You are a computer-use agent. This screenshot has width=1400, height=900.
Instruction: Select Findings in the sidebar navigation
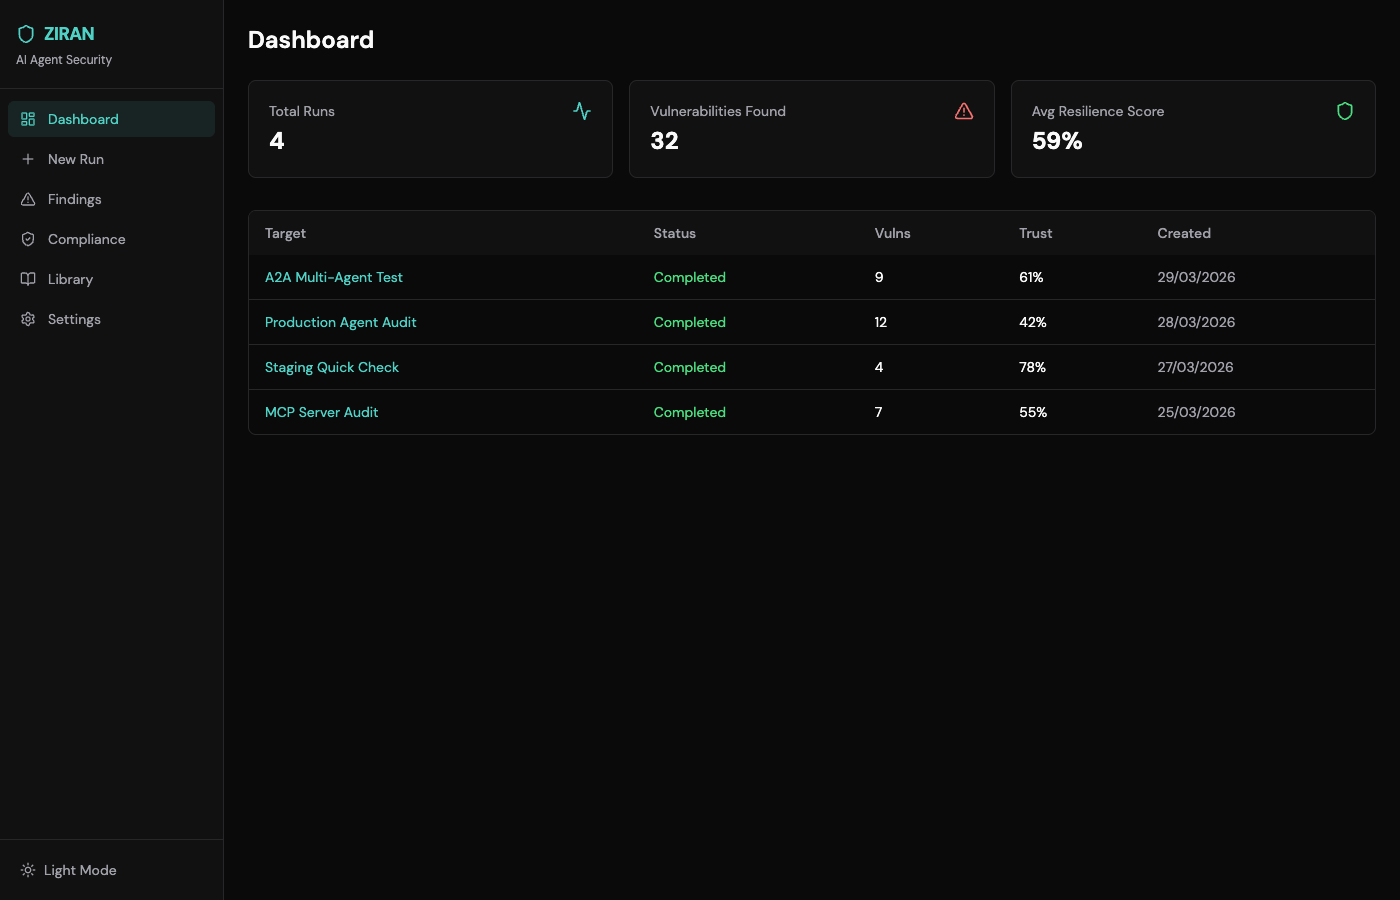[74, 199]
